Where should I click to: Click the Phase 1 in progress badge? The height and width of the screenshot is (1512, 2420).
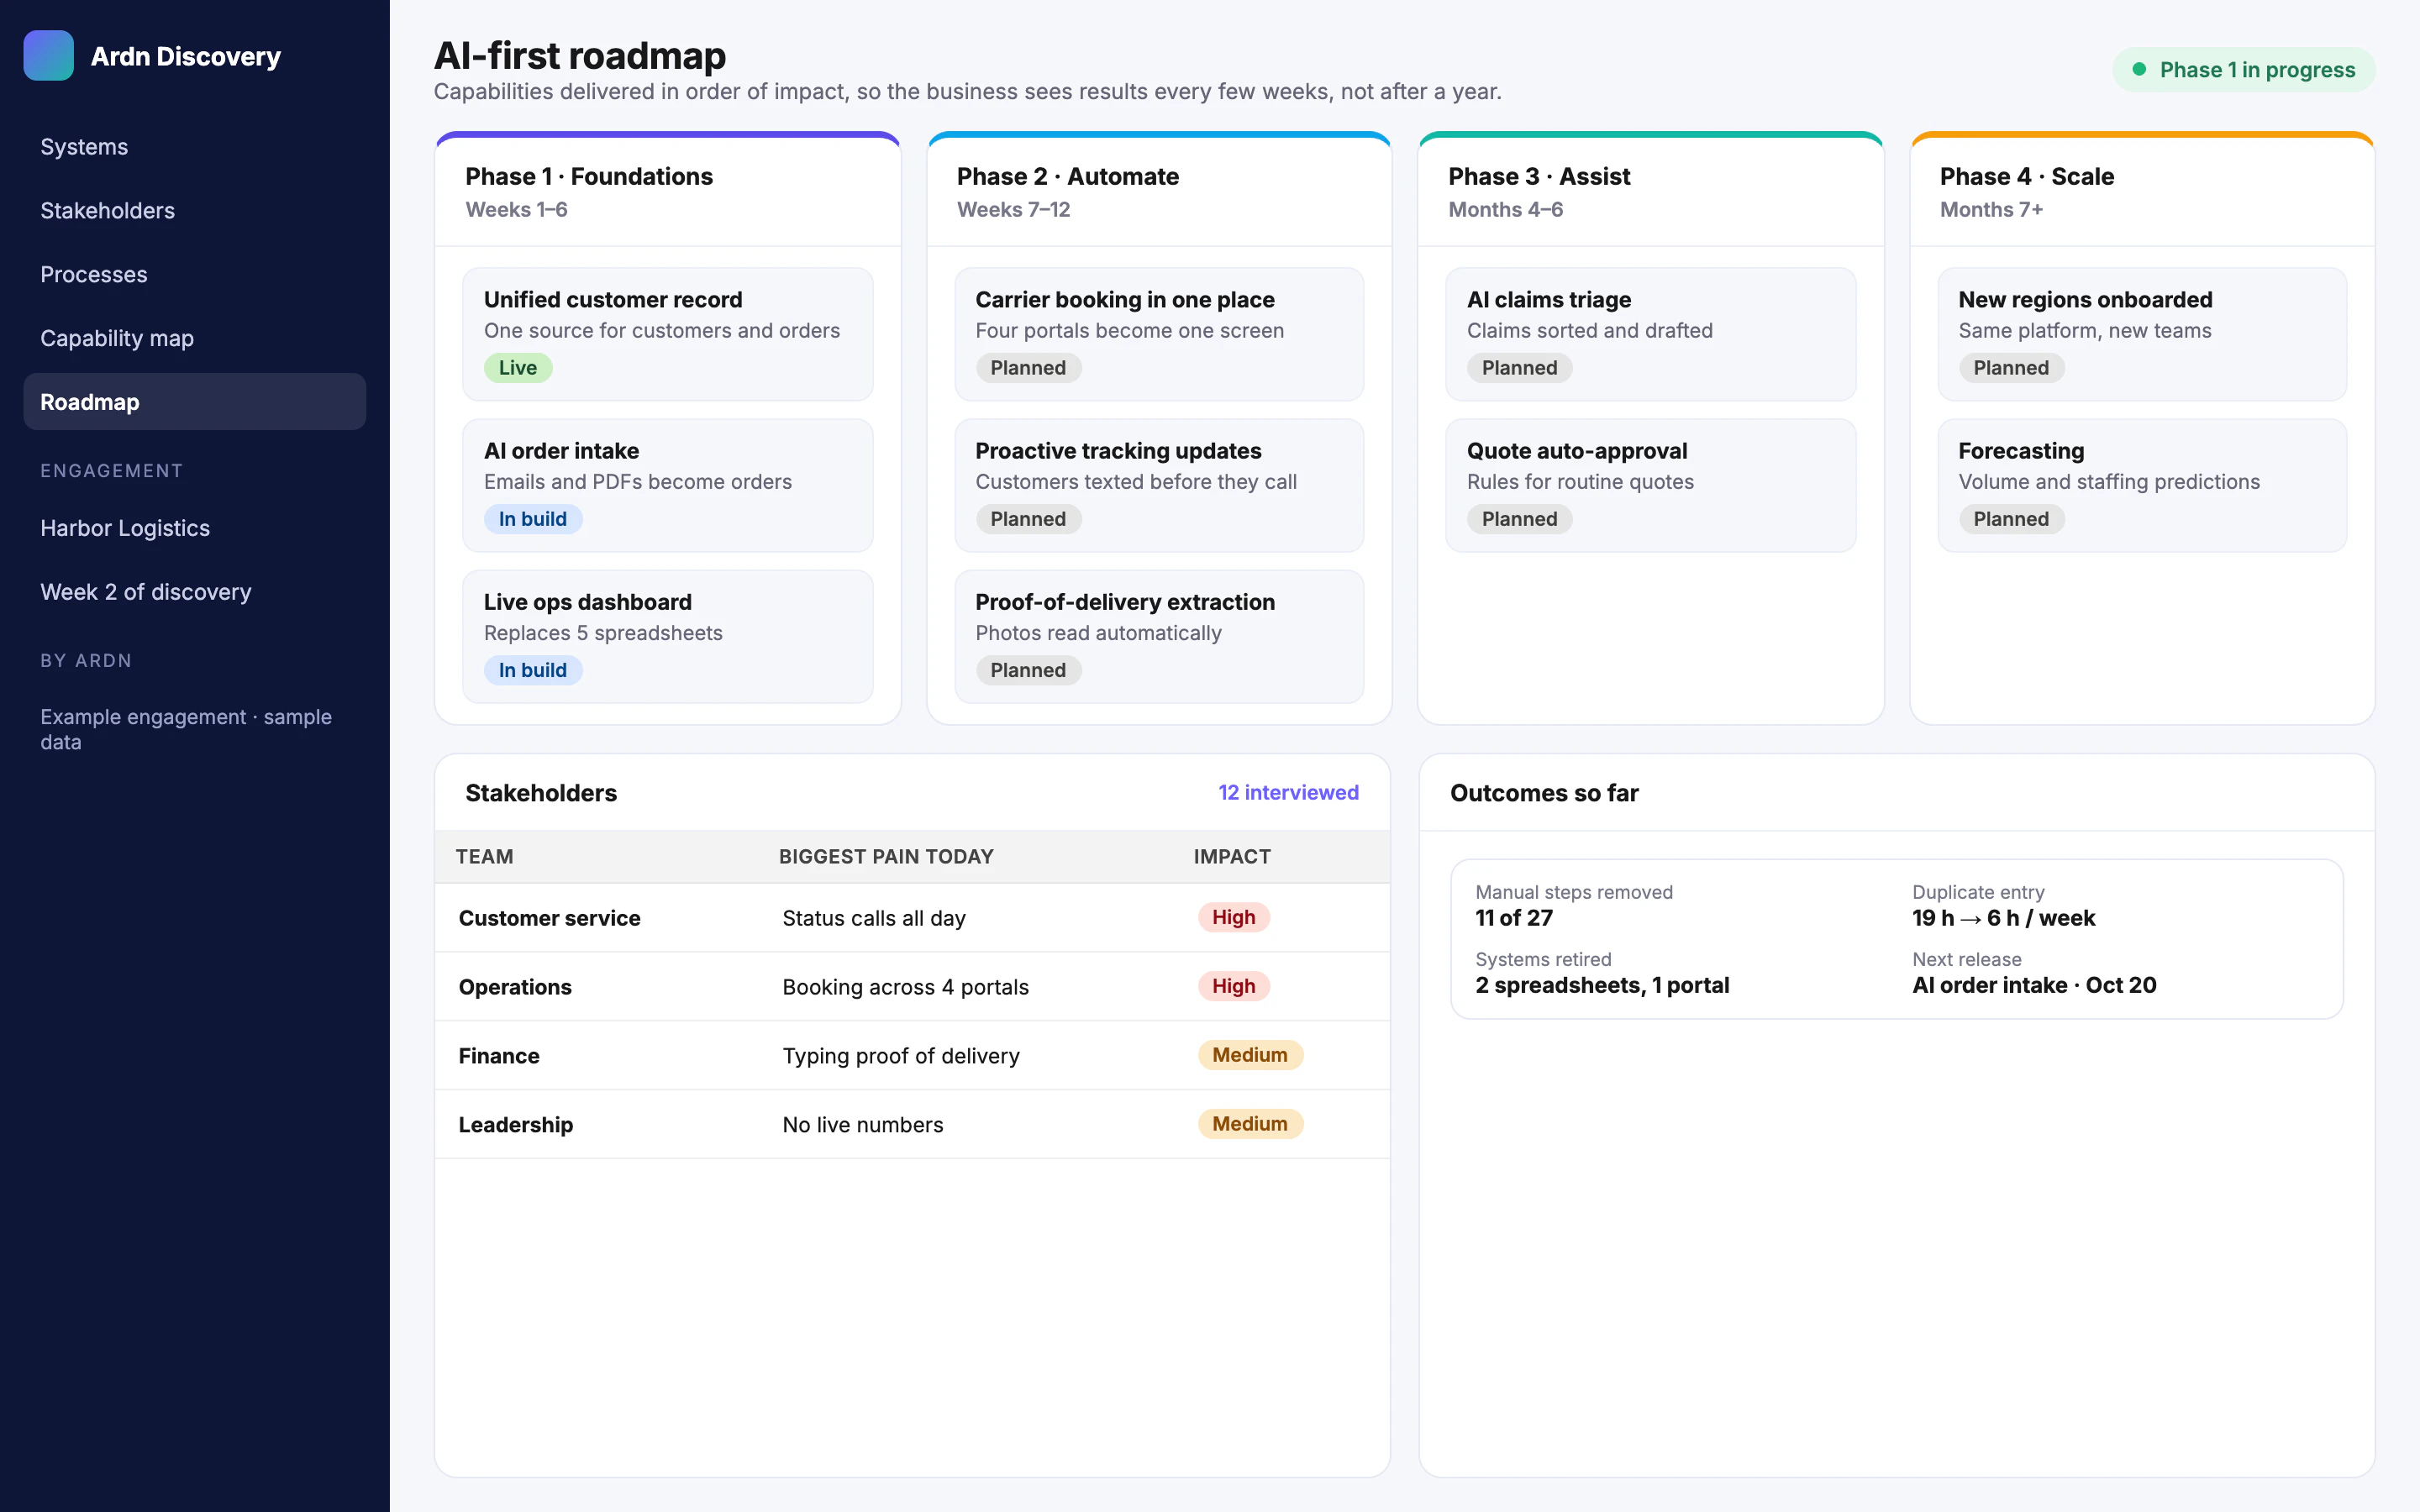(2243, 70)
